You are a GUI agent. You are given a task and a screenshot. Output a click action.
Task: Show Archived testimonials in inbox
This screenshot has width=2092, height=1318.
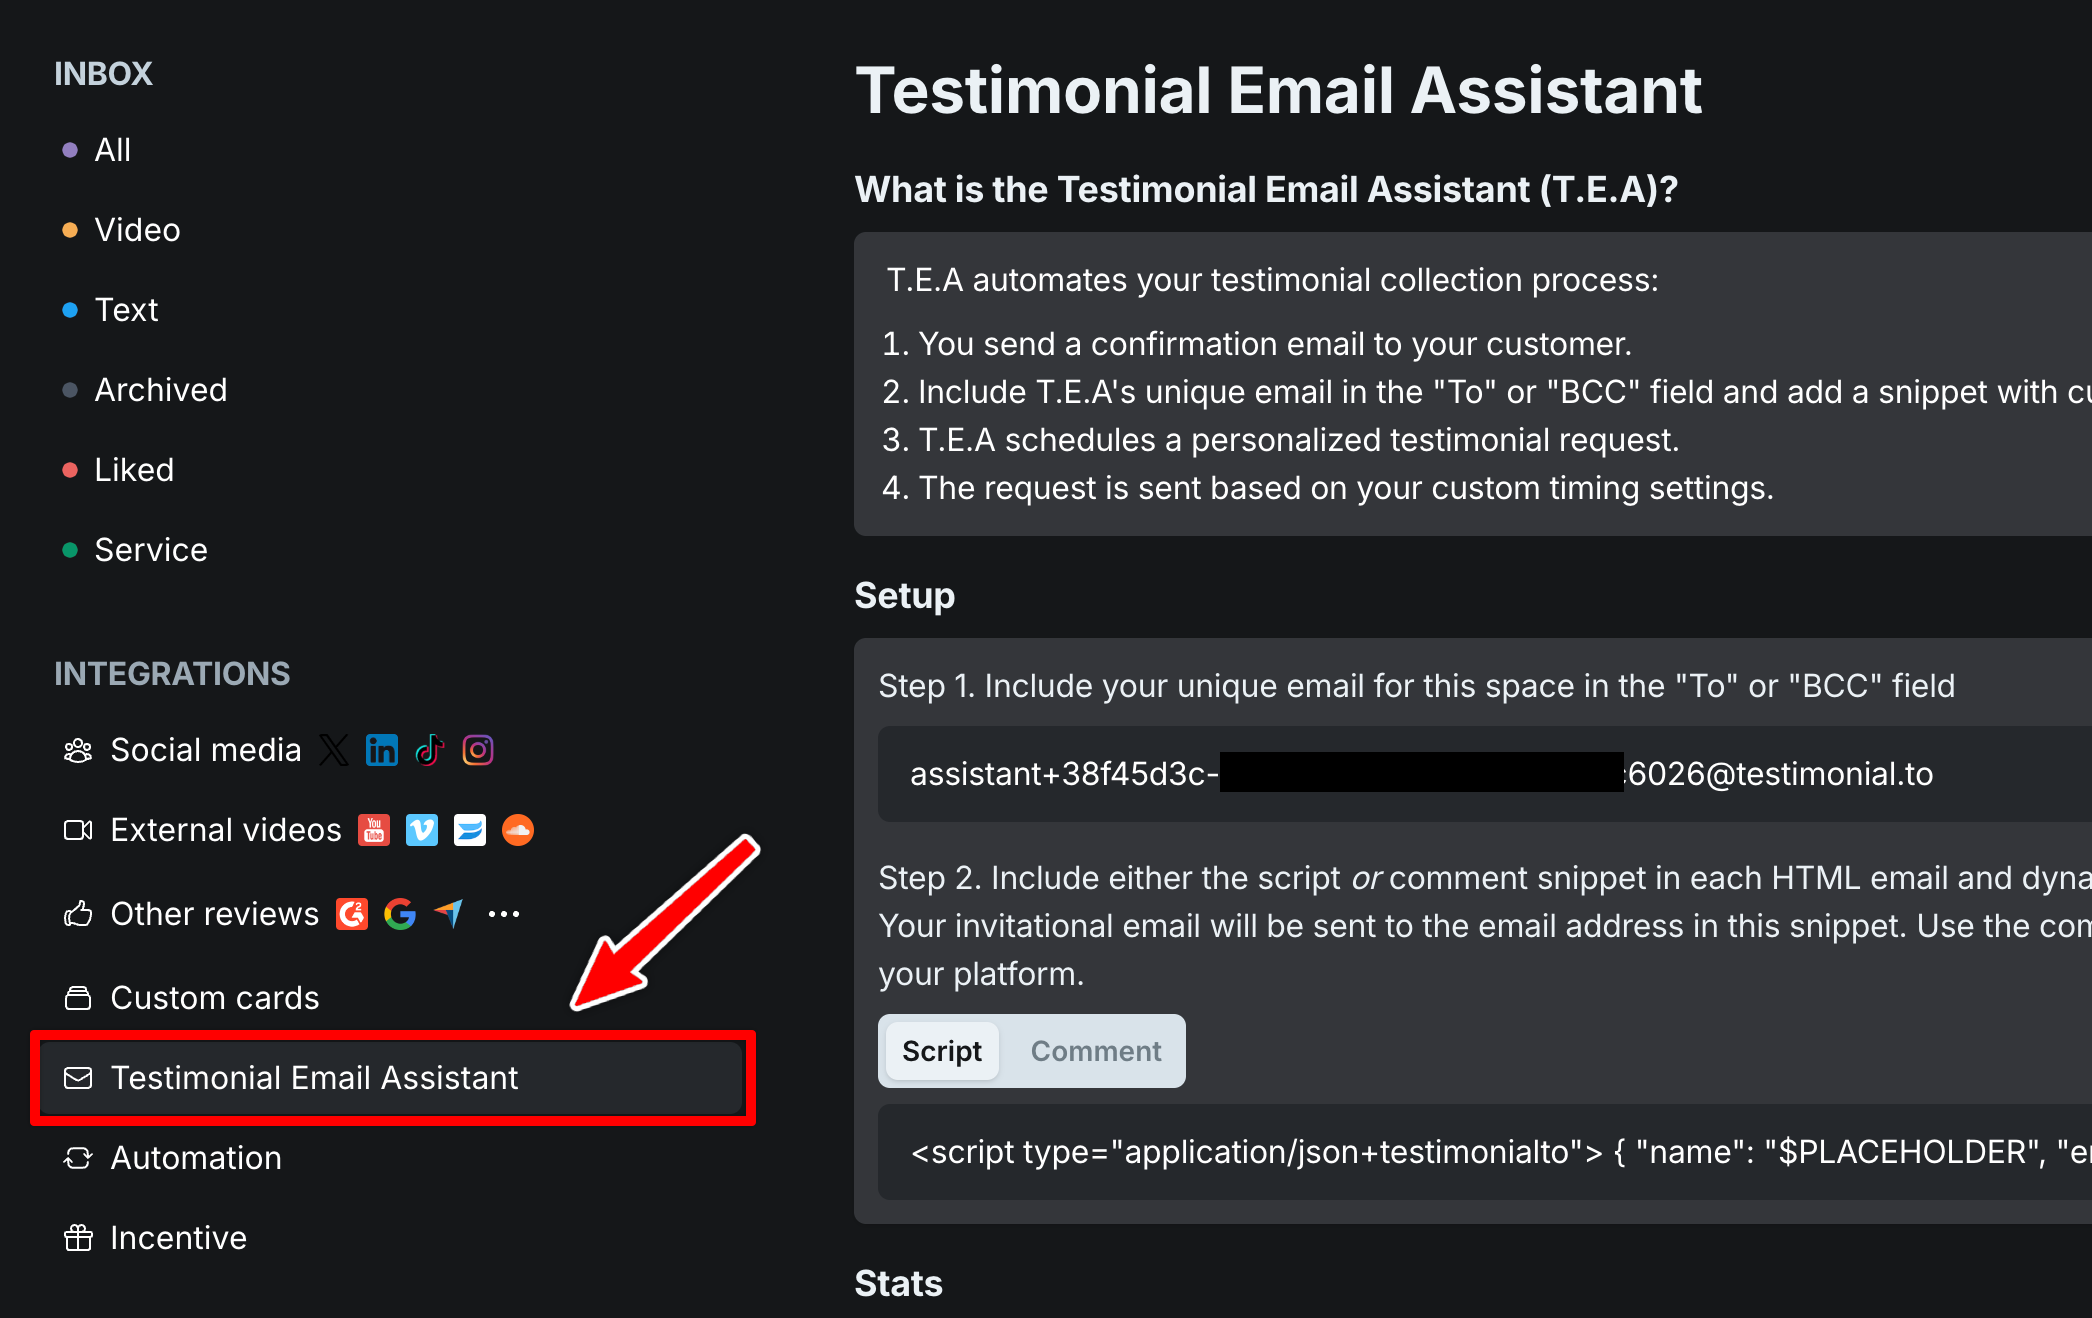160,390
